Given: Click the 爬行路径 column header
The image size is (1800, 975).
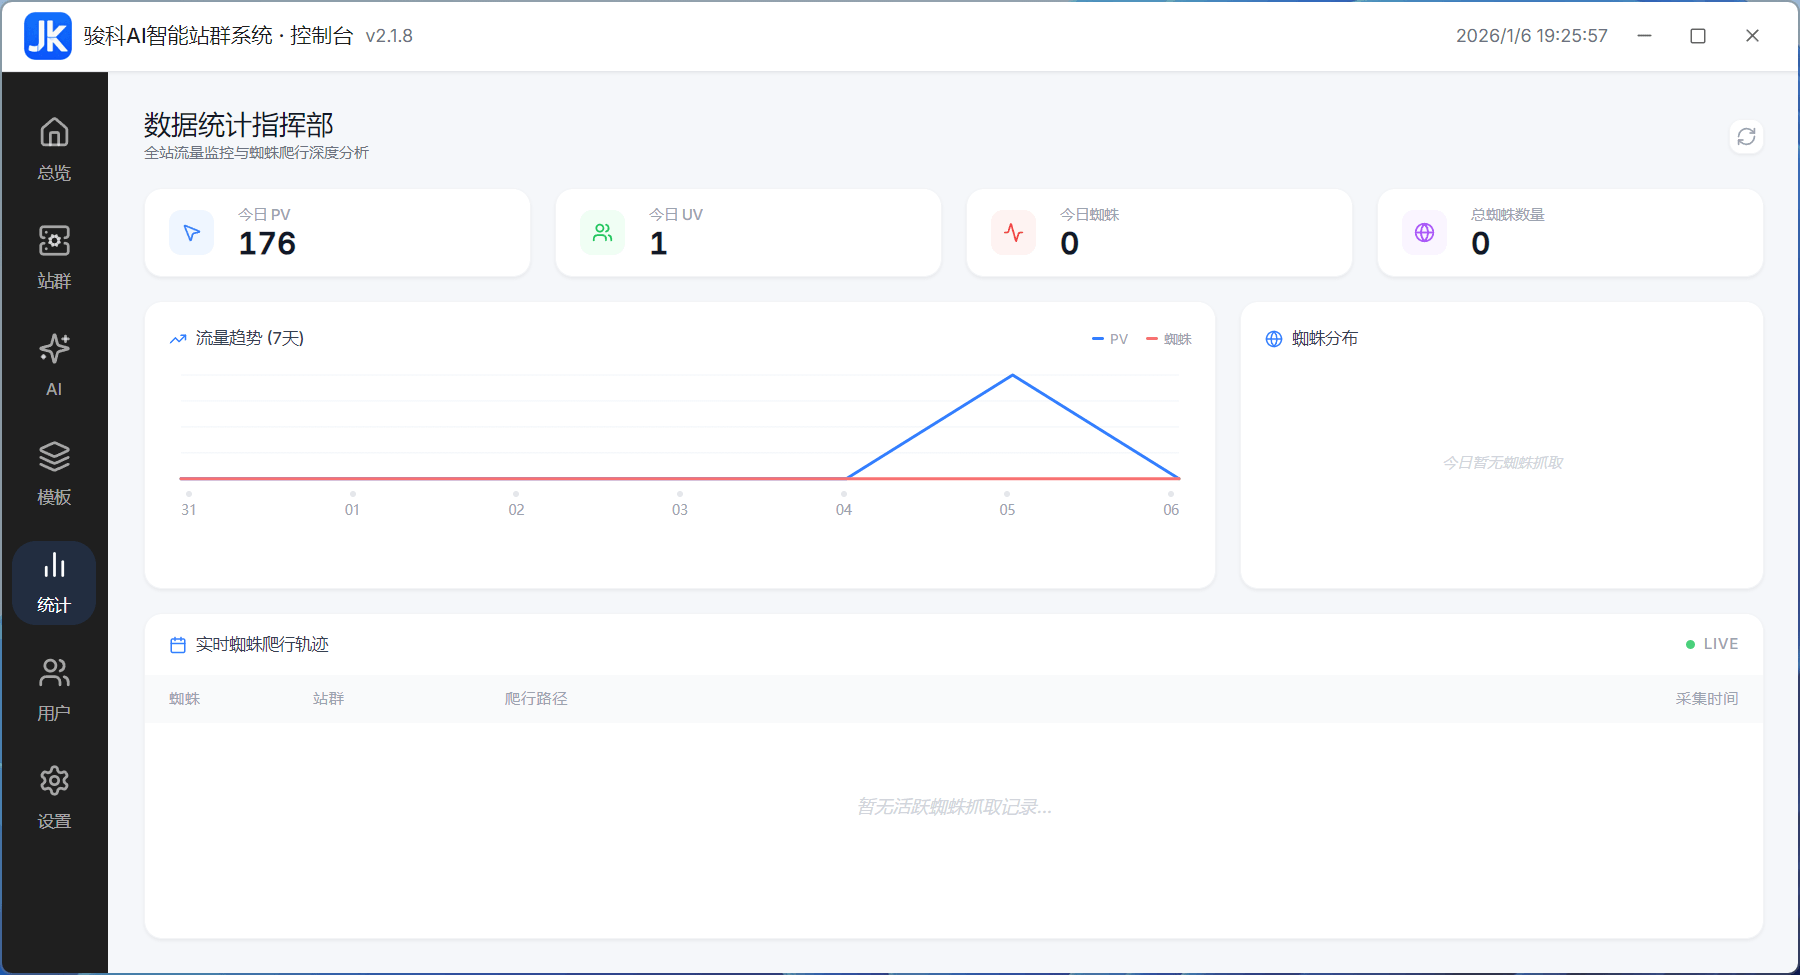Looking at the screenshot, I should tap(536, 699).
